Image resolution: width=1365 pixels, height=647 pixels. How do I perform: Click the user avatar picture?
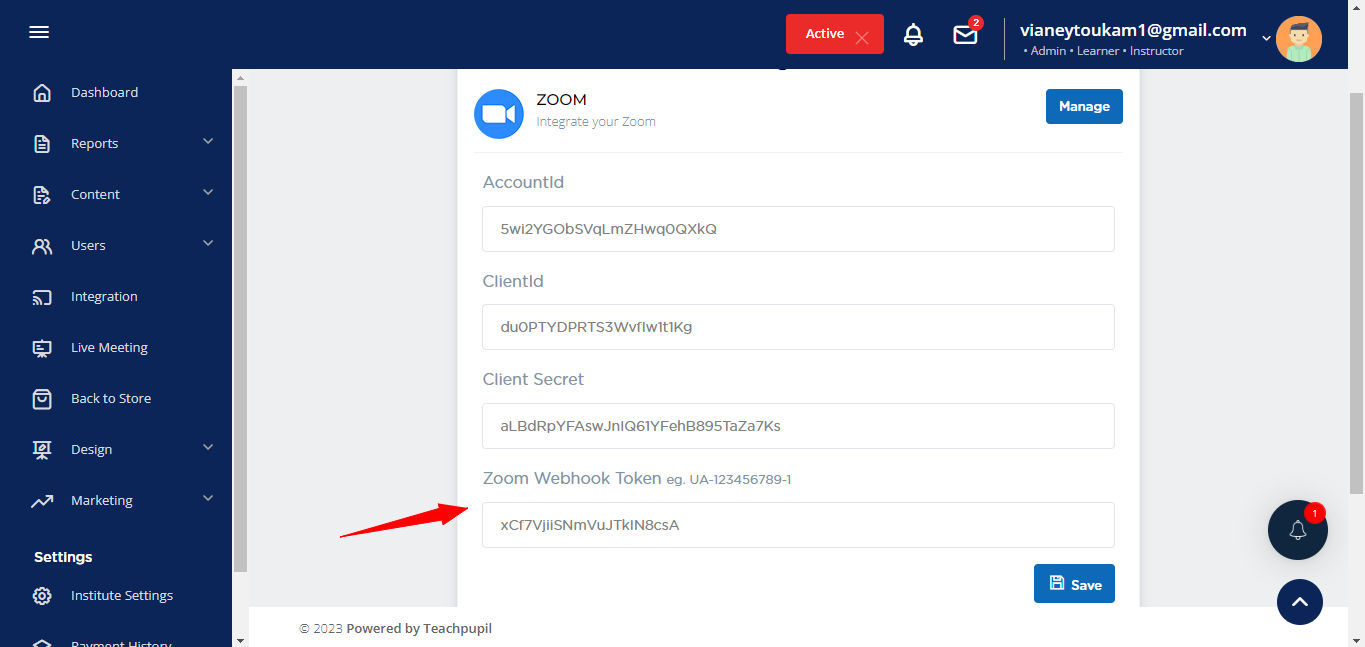[1298, 39]
